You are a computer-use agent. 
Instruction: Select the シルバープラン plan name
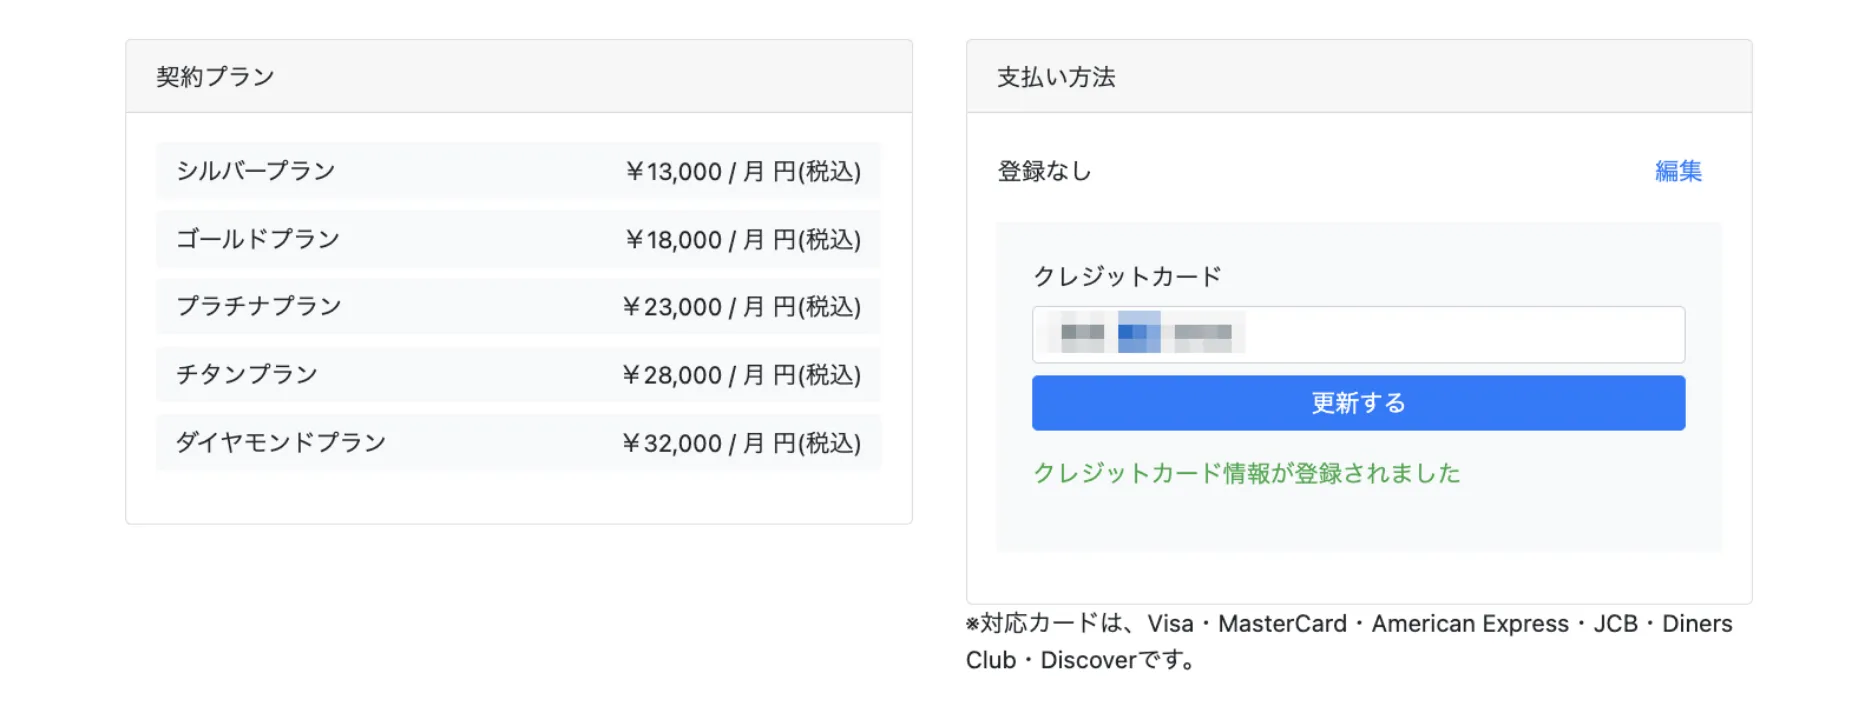(x=255, y=171)
